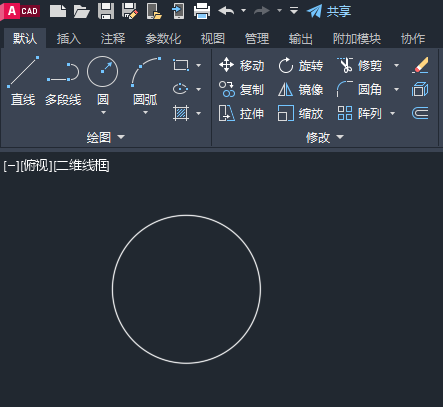The image size is (443, 407).
Task: Expand the 绘图 panel
Action: click(106, 137)
